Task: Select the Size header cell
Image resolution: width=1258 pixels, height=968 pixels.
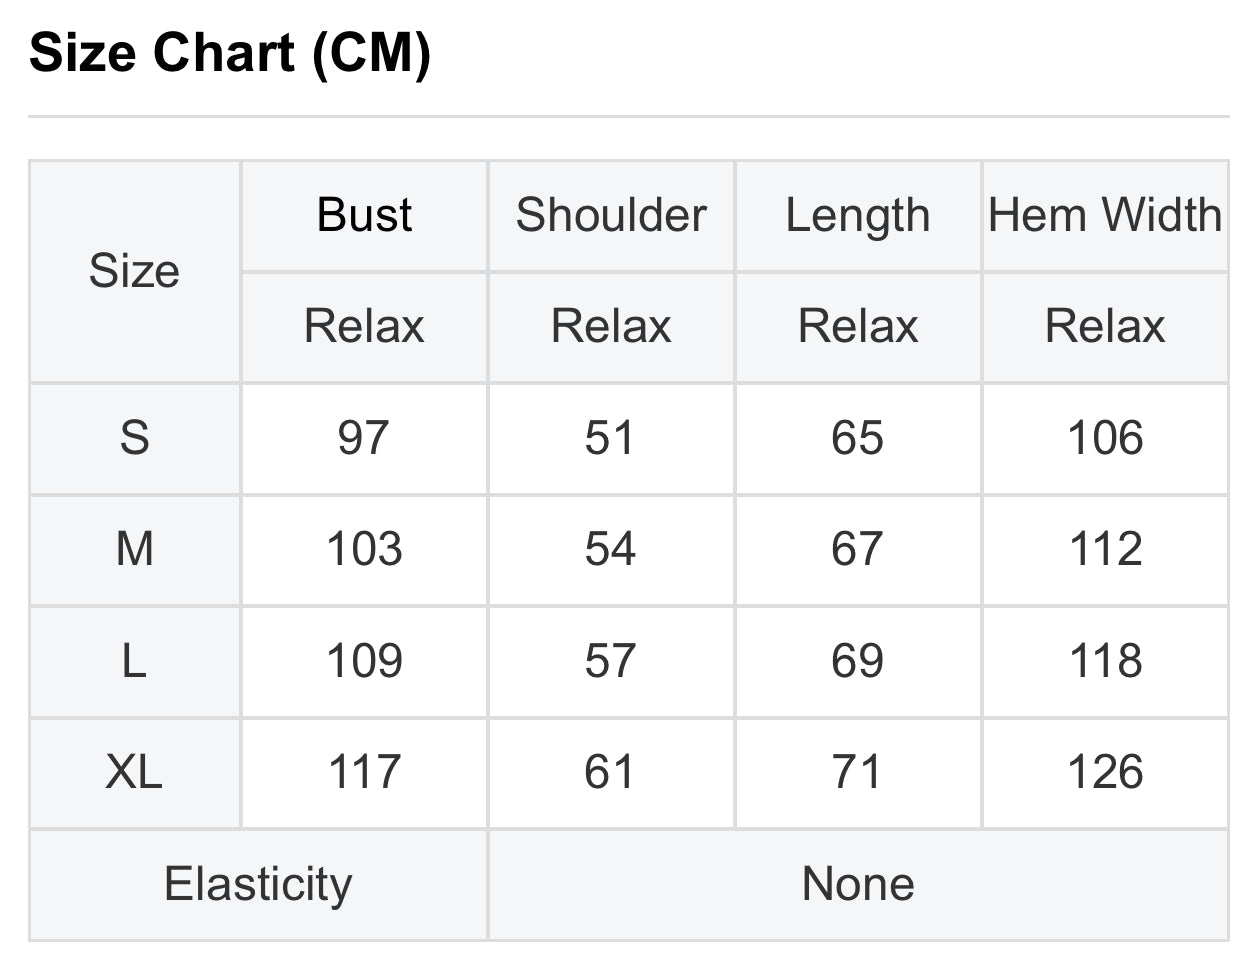Action: (x=135, y=271)
